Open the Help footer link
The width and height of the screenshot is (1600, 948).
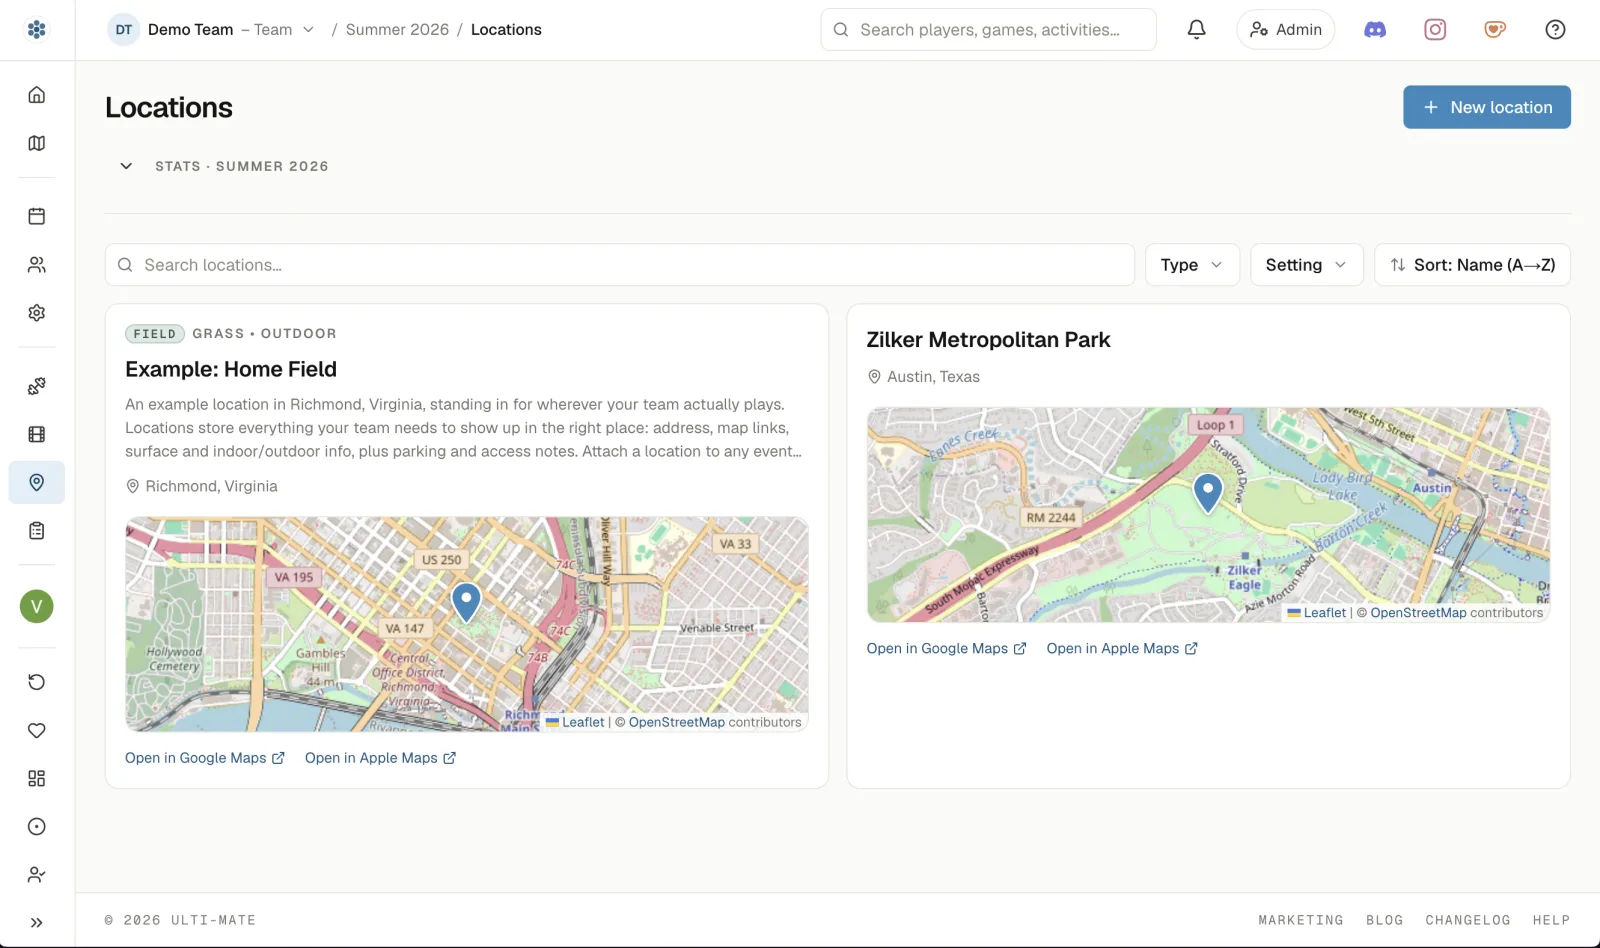click(x=1551, y=920)
